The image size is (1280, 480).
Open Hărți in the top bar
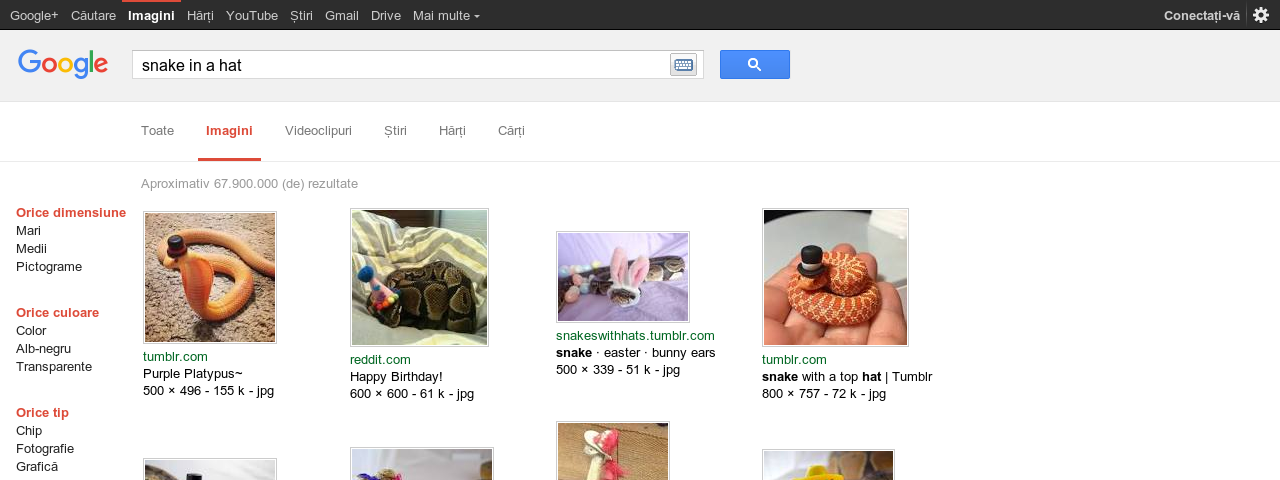pyautogui.click(x=200, y=15)
